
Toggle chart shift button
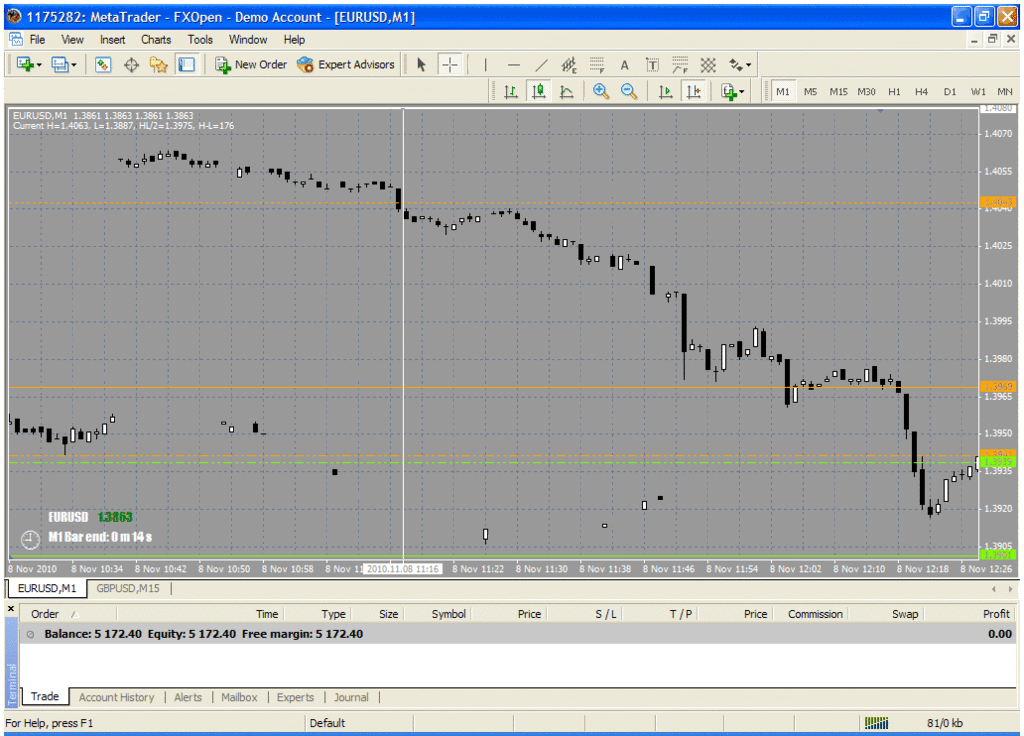click(692, 92)
